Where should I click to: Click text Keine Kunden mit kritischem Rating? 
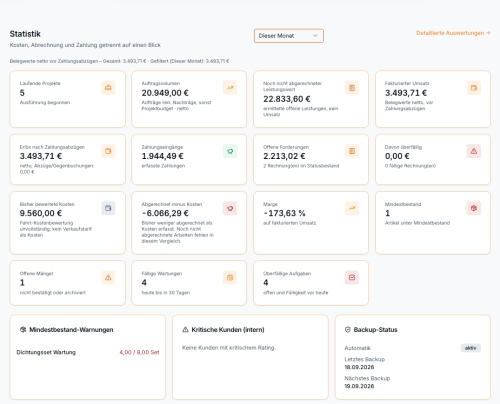(229, 348)
